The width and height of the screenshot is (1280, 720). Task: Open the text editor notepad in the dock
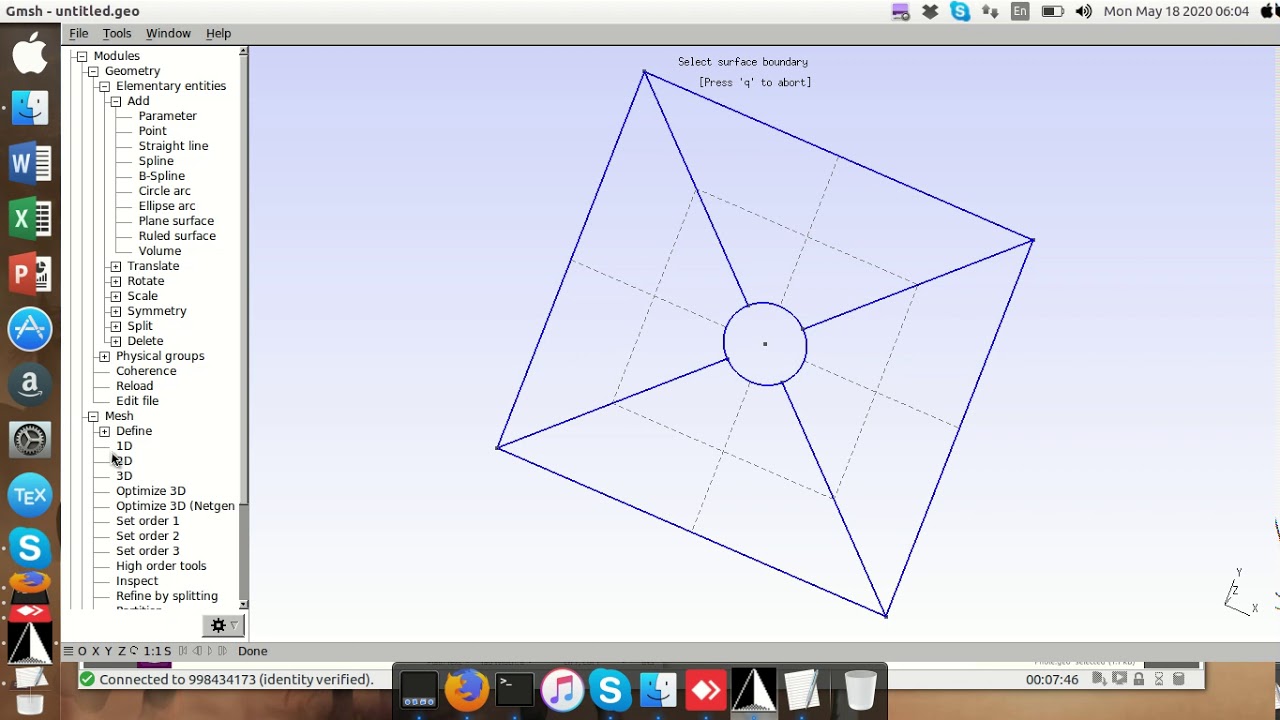pyautogui.click(x=802, y=689)
